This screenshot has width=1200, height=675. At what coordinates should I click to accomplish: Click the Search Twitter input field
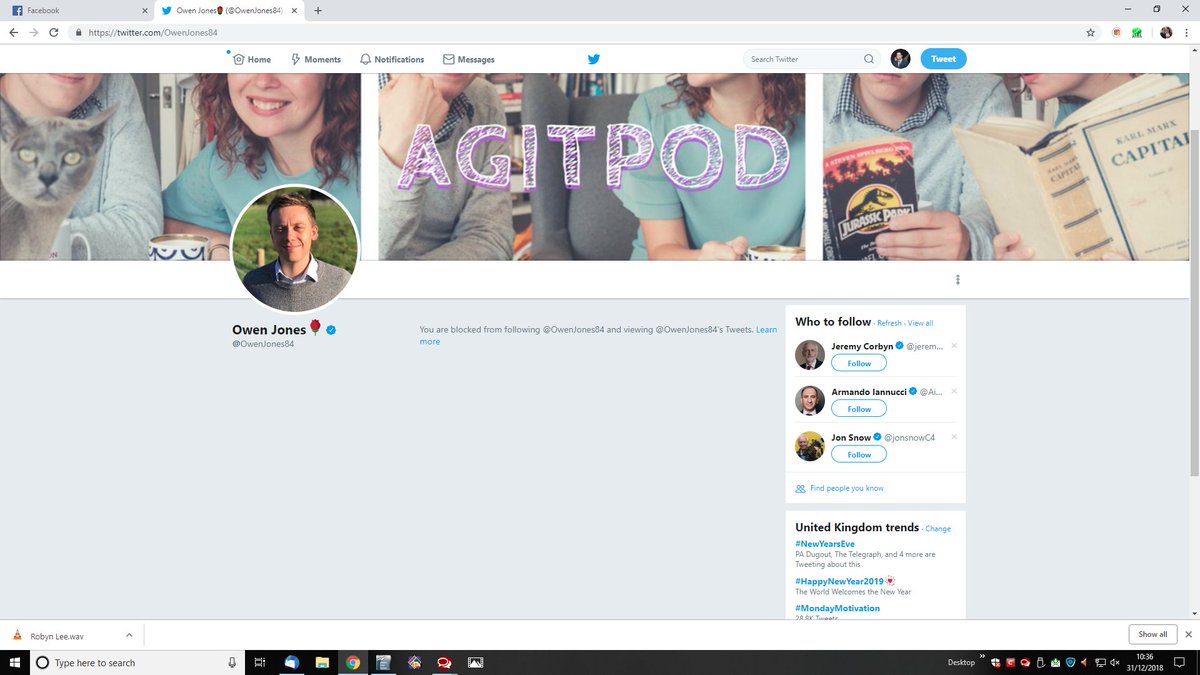pos(812,59)
